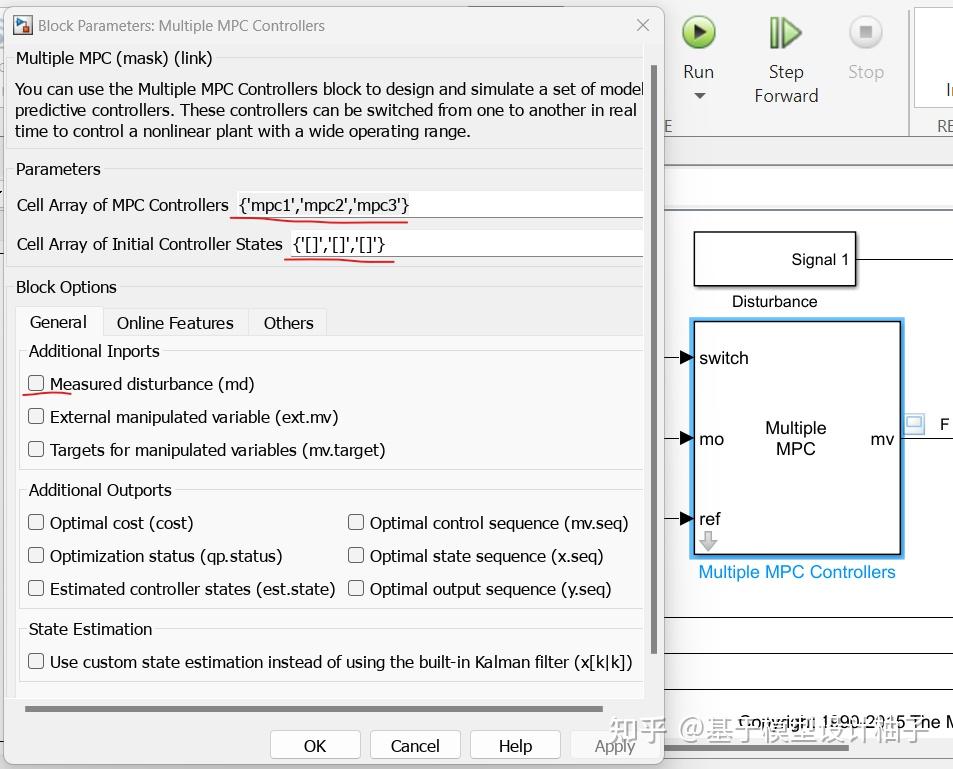
Task: Click the 'Signal 1' label
Action: [819, 260]
